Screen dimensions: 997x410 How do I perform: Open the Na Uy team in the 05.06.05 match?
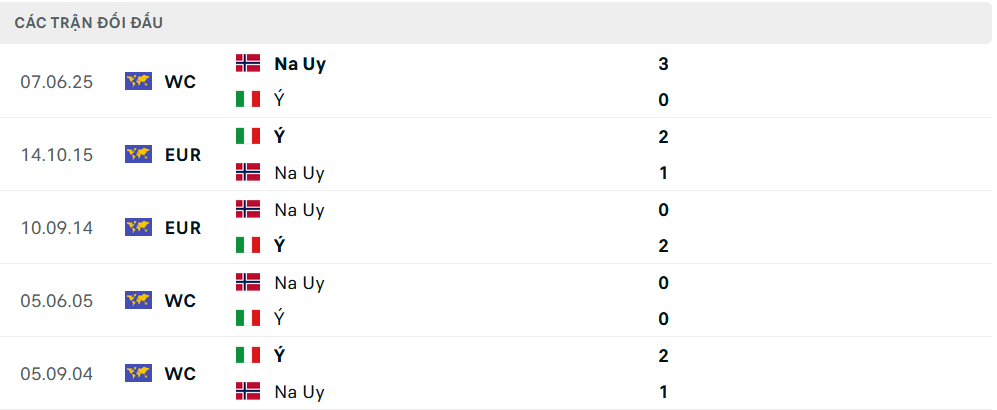[300, 282]
